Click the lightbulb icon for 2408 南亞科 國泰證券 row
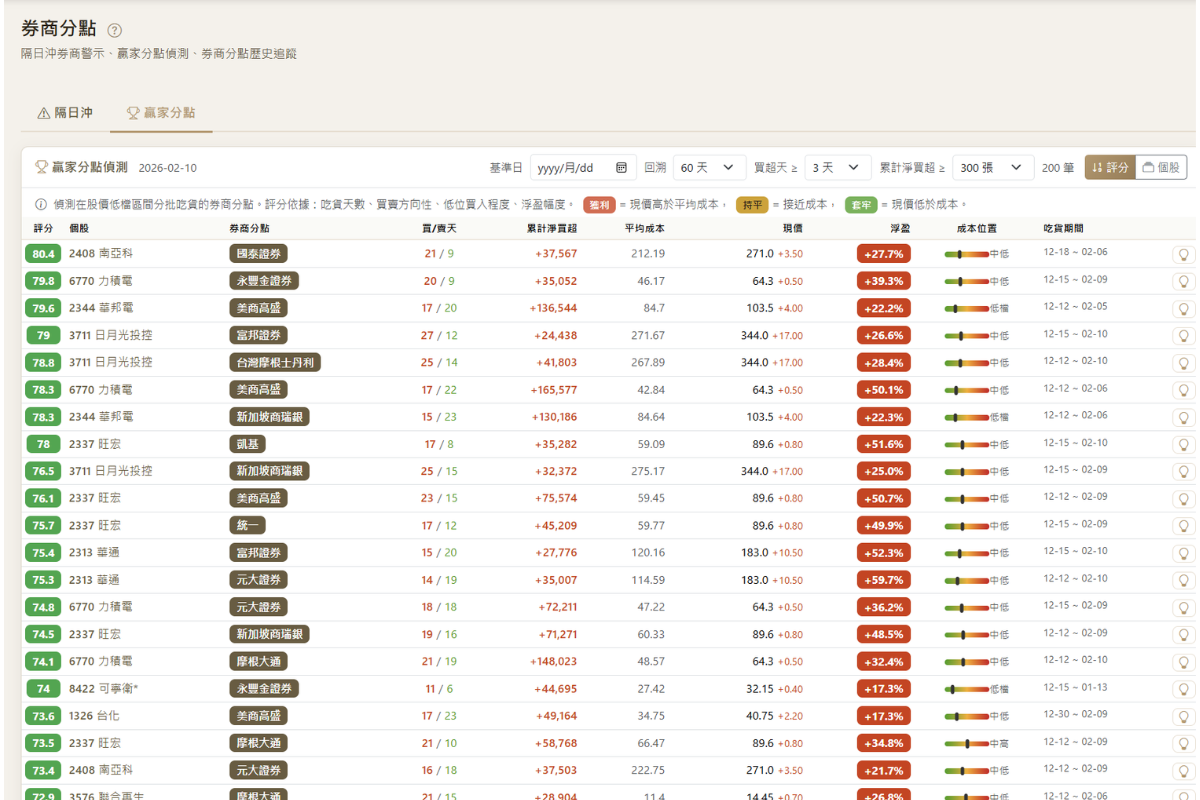The image size is (1200, 800). (1184, 254)
